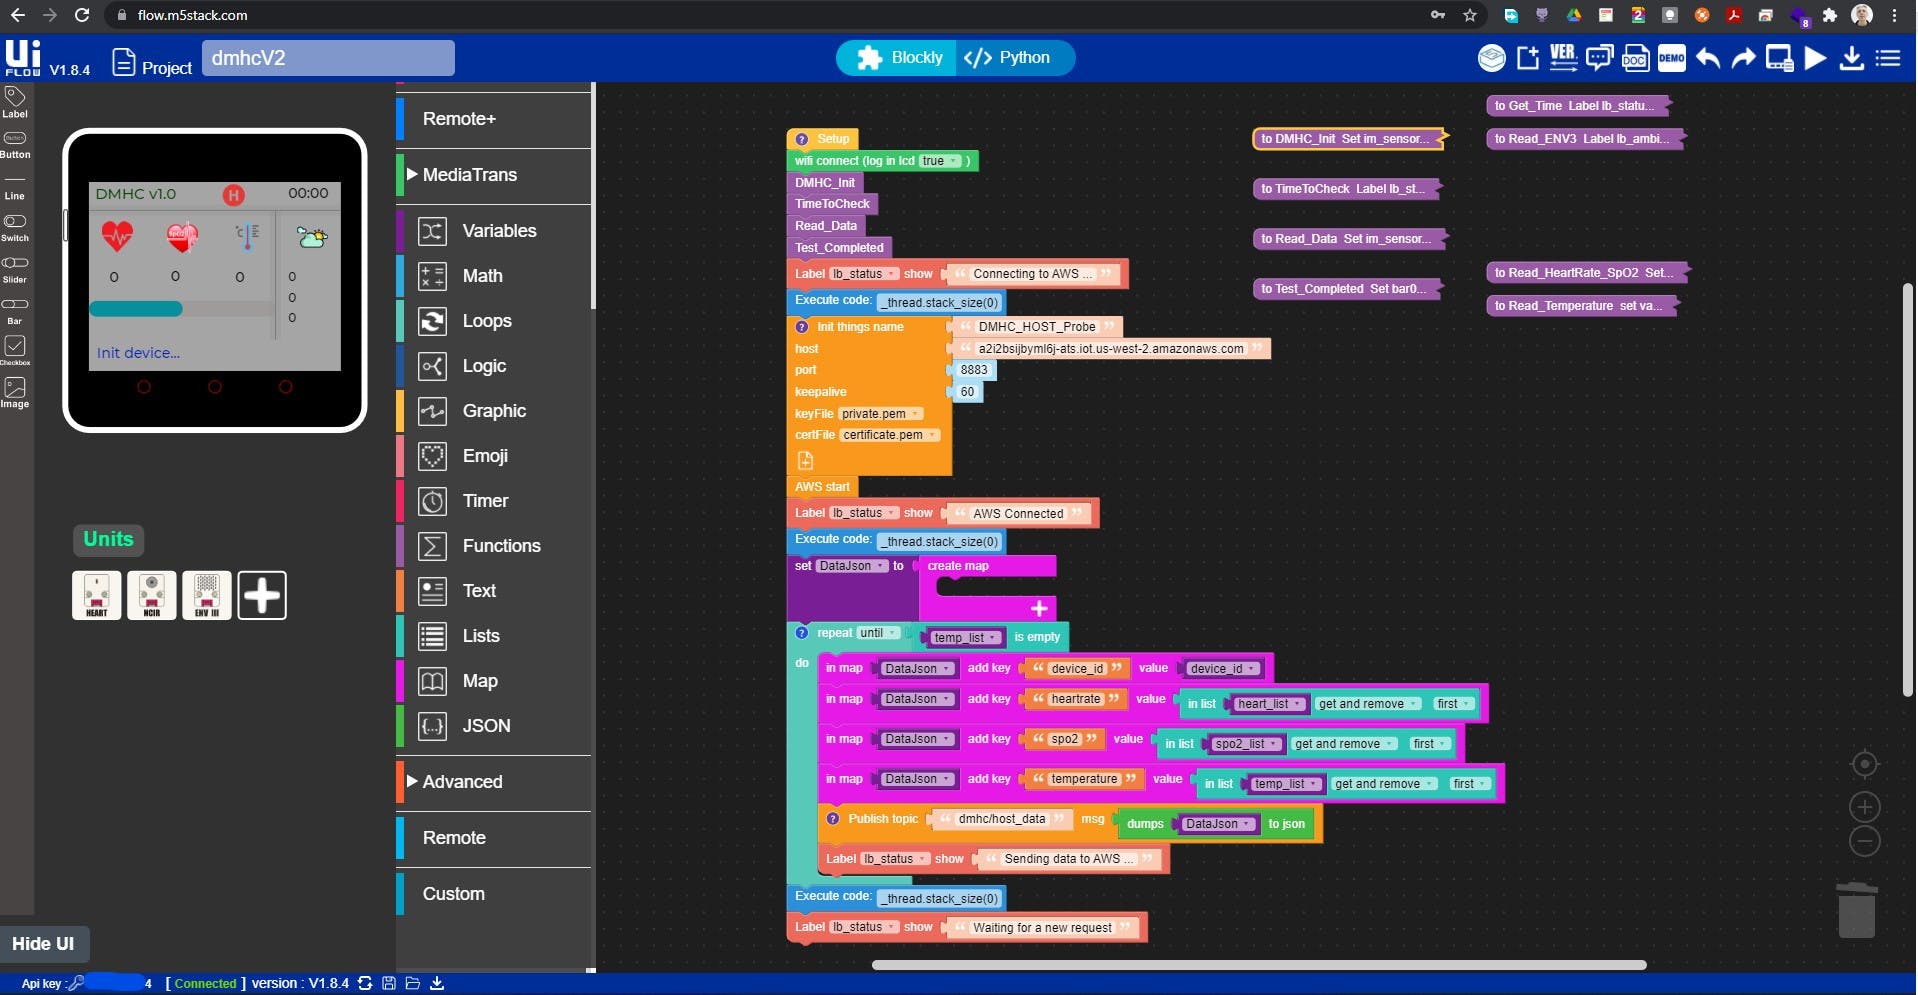
Task: Add a new unit with plus
Action: tap(262, 595)
